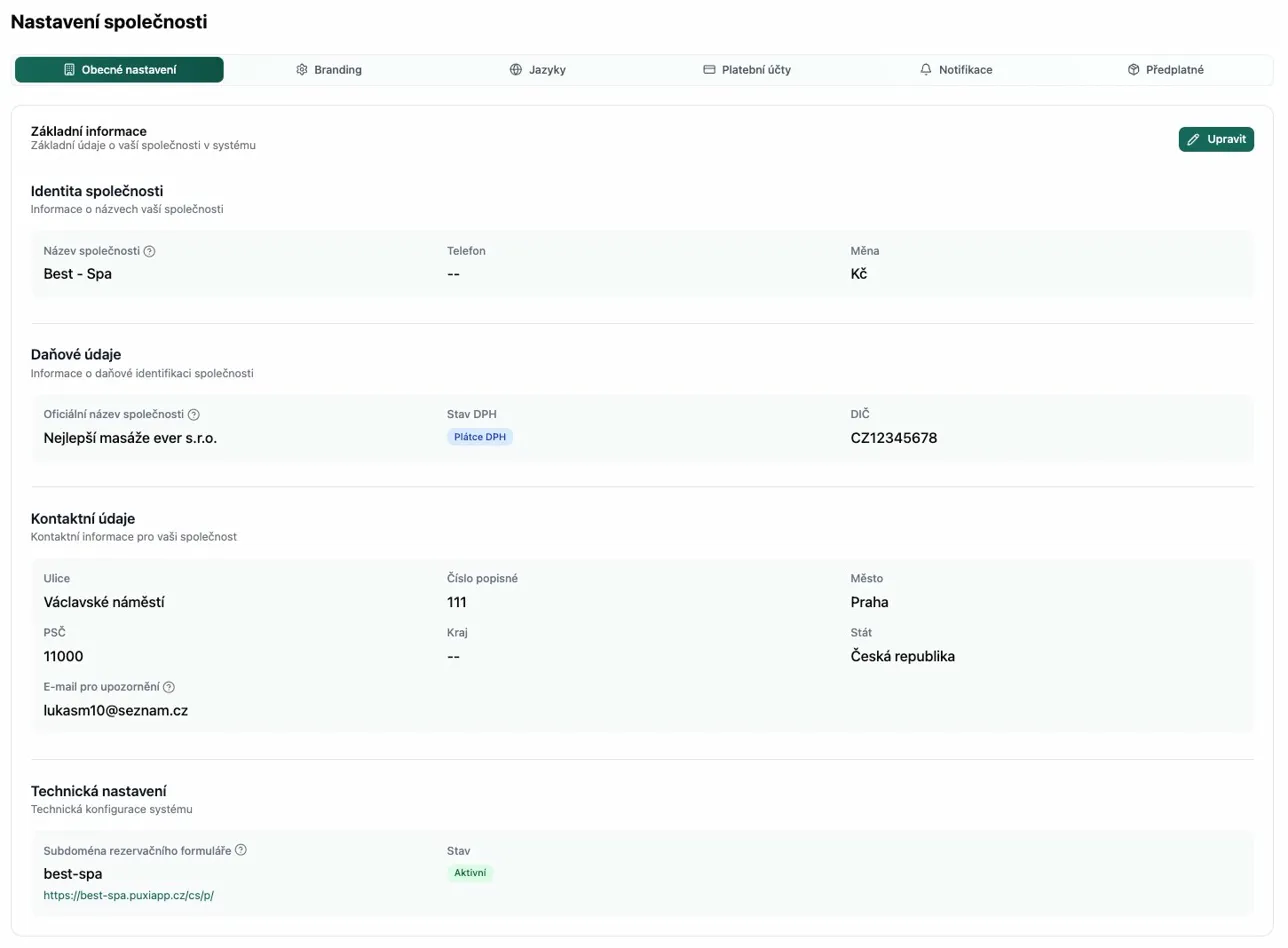
Task: Select the street value Václavské náměstí
Action: tap(104, 602)
